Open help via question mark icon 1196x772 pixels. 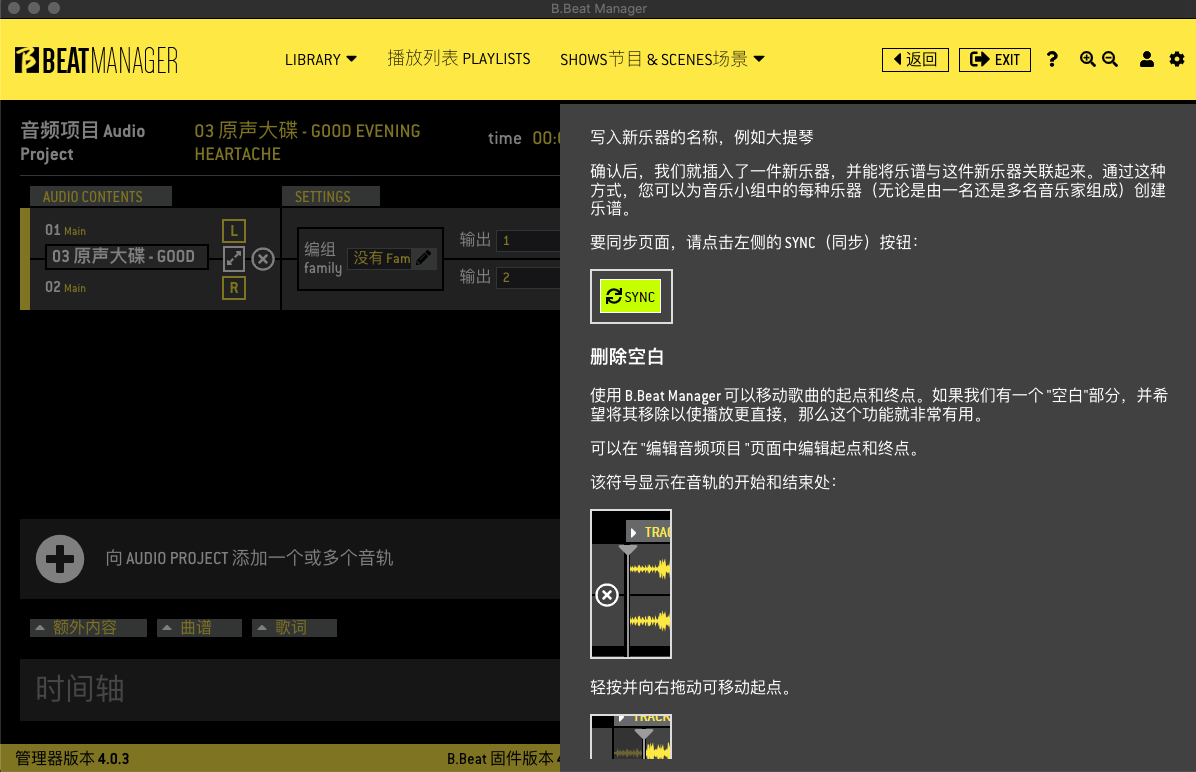tap(1052, 60)
